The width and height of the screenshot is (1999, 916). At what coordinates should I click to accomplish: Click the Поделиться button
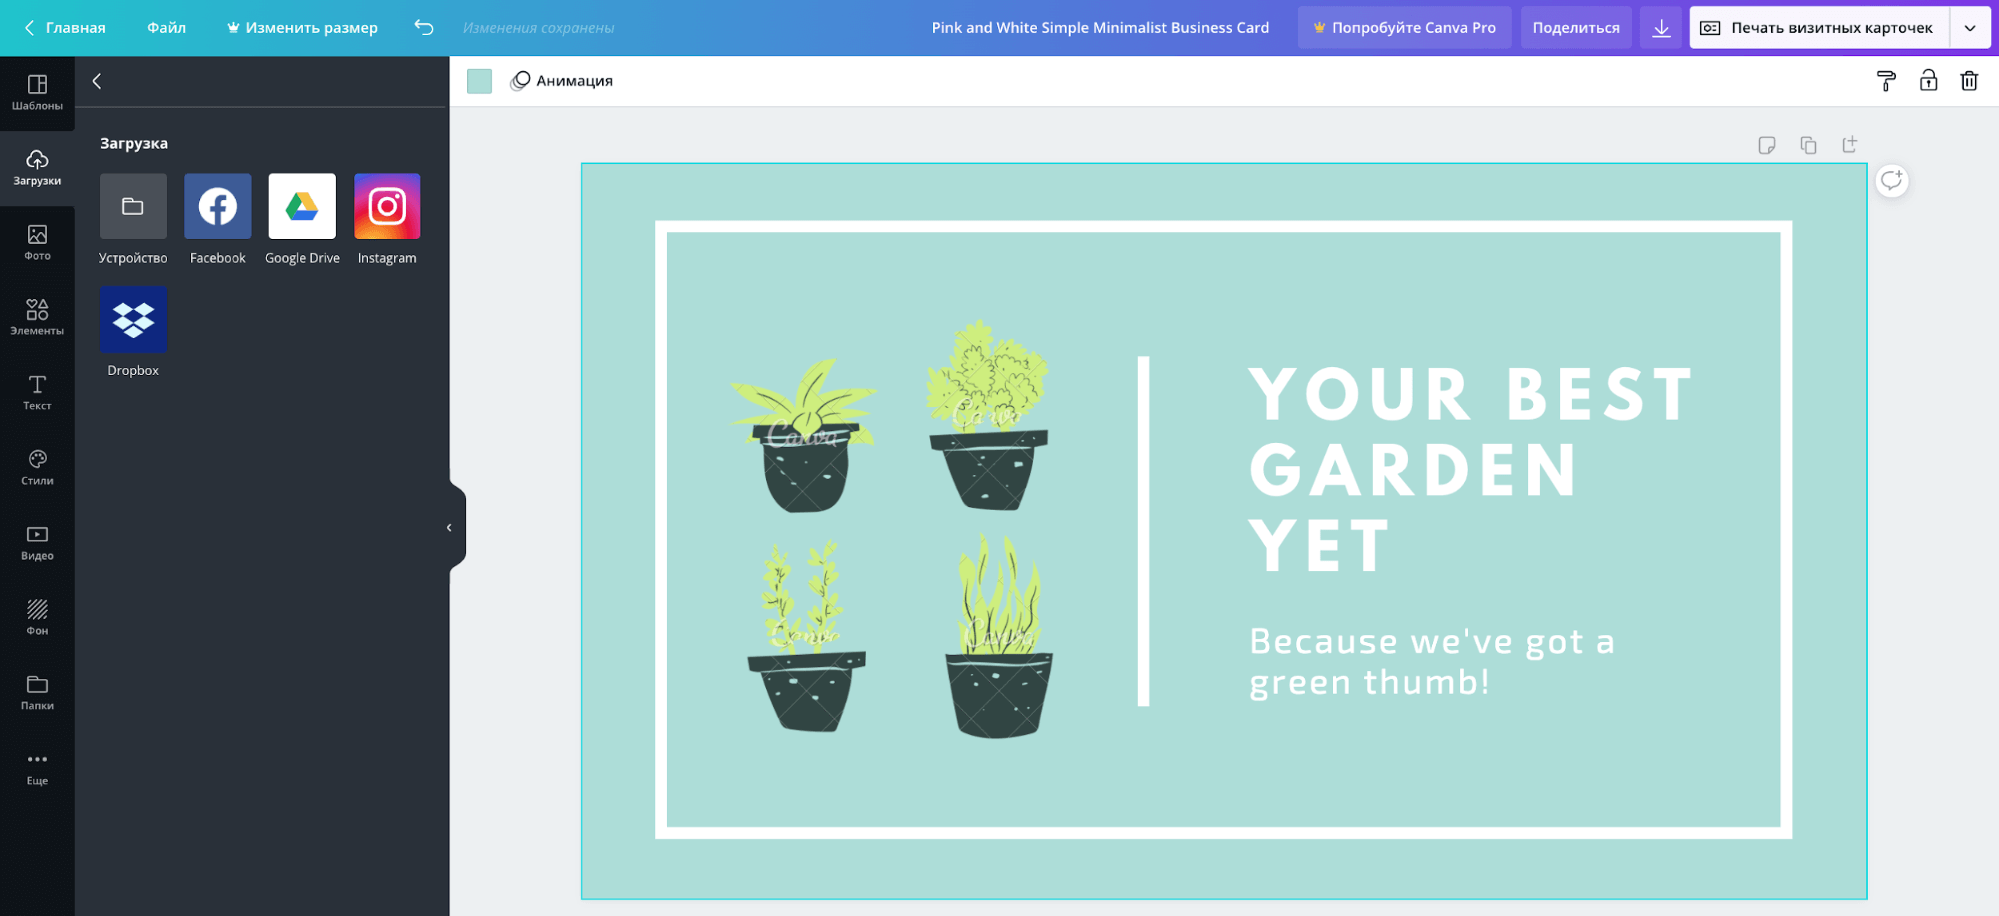pyautogui.click(x=1575, y=28)
